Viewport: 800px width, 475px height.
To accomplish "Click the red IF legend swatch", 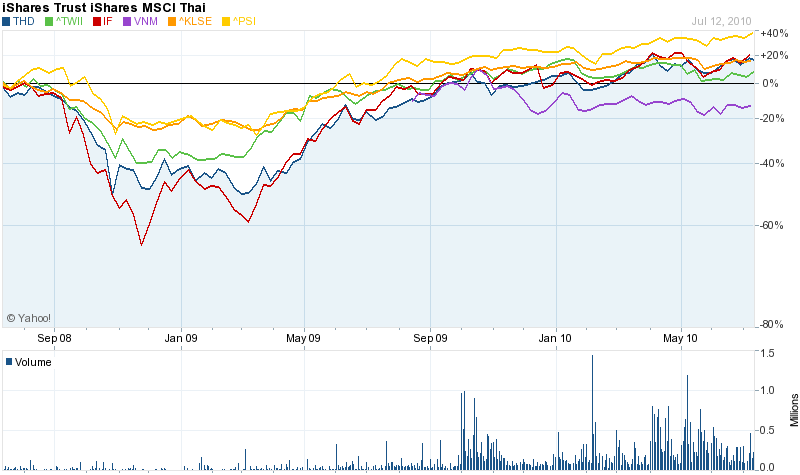I will pos(97,21).
